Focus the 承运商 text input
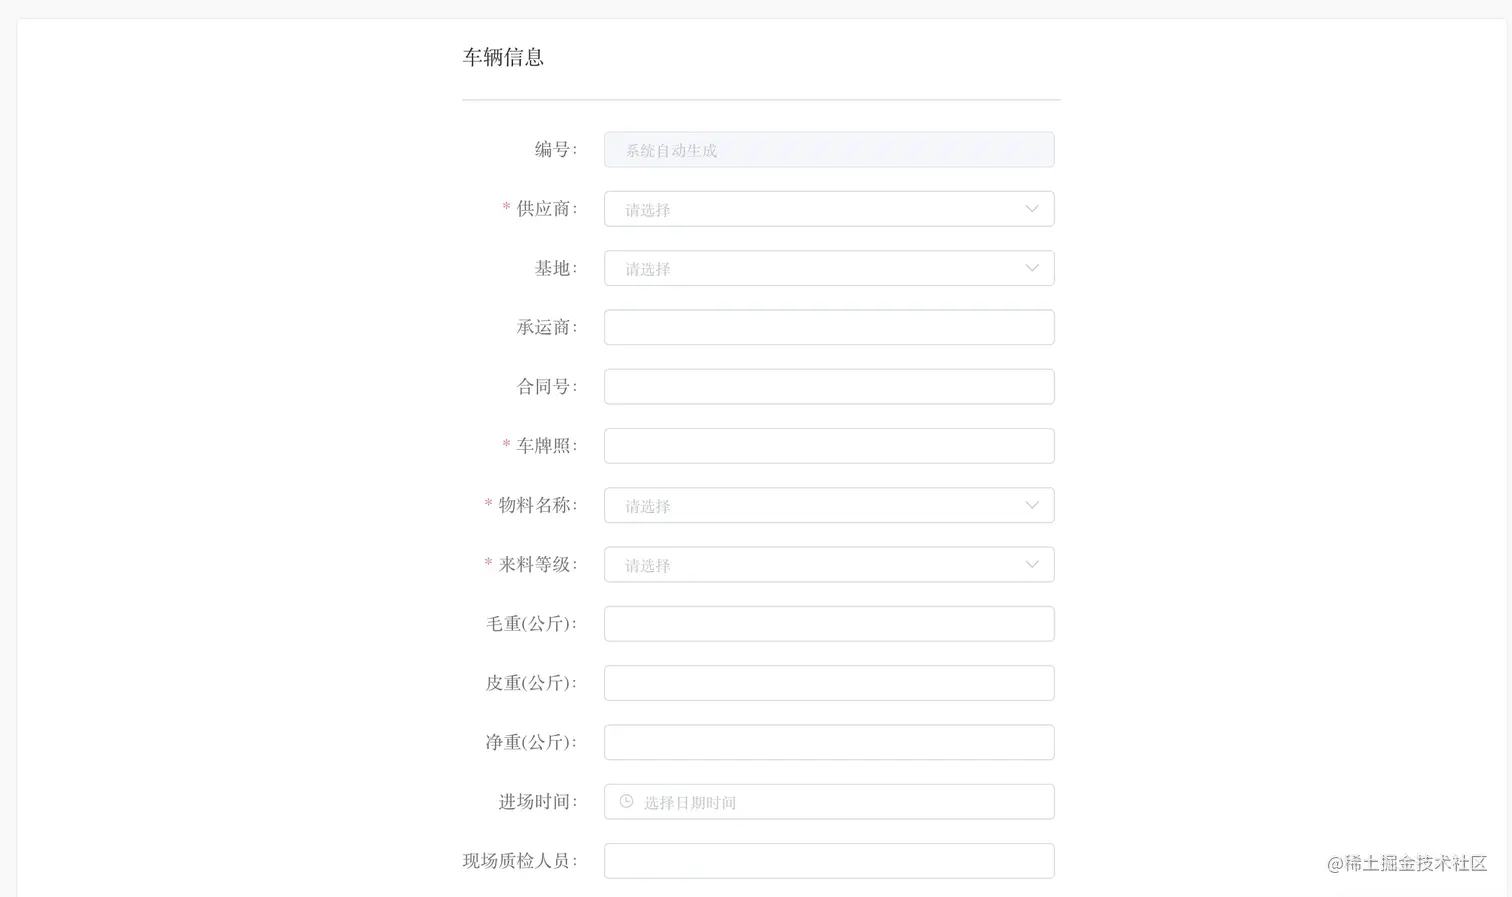The image size is (1512, 897). point(828,327)
